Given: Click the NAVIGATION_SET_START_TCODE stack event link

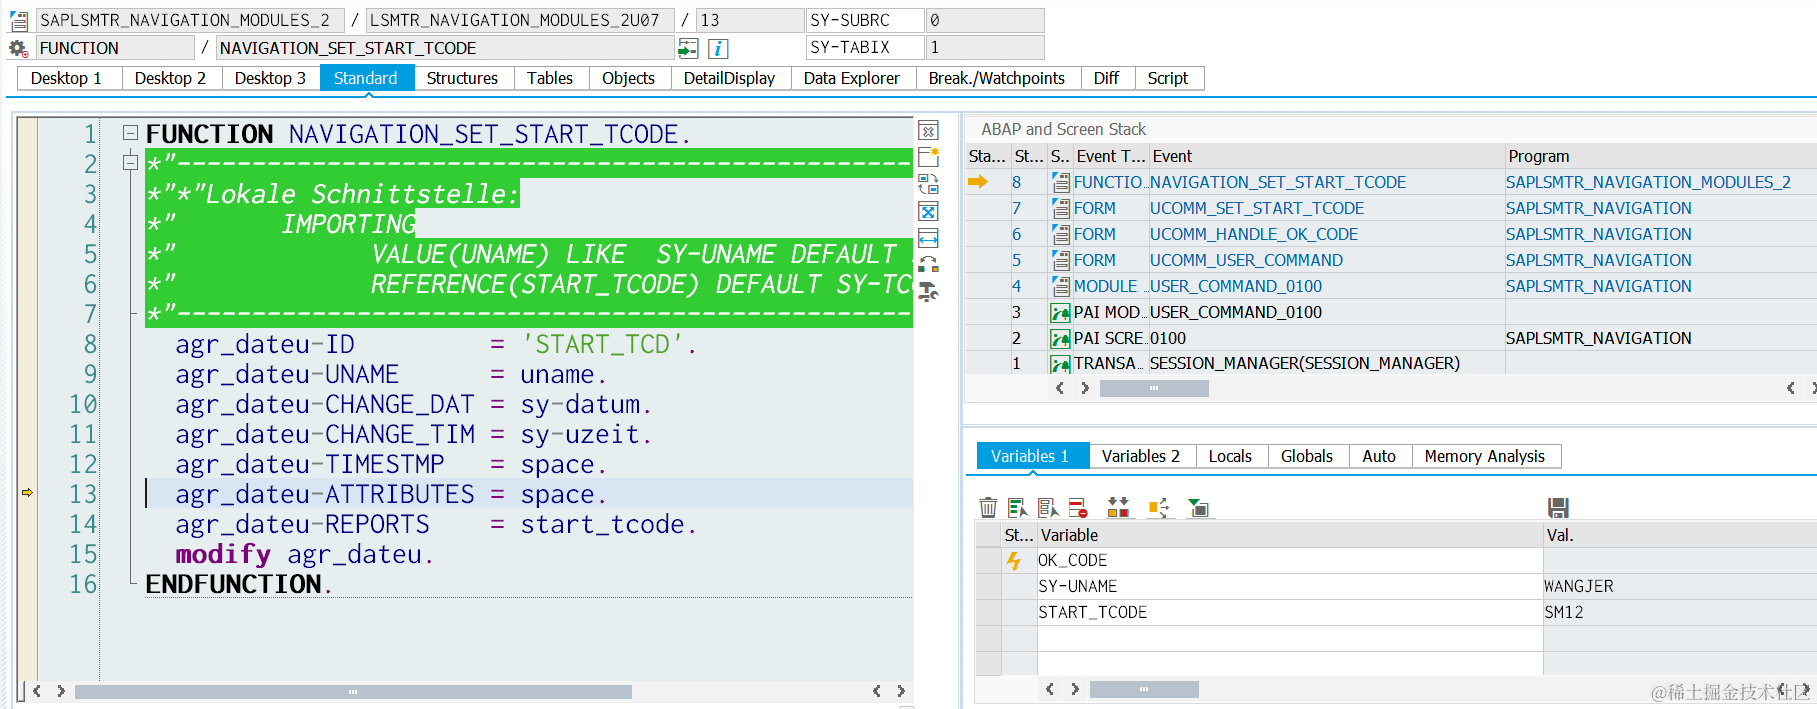Looking at the screenshot, I should click(x=1278, y=182).
